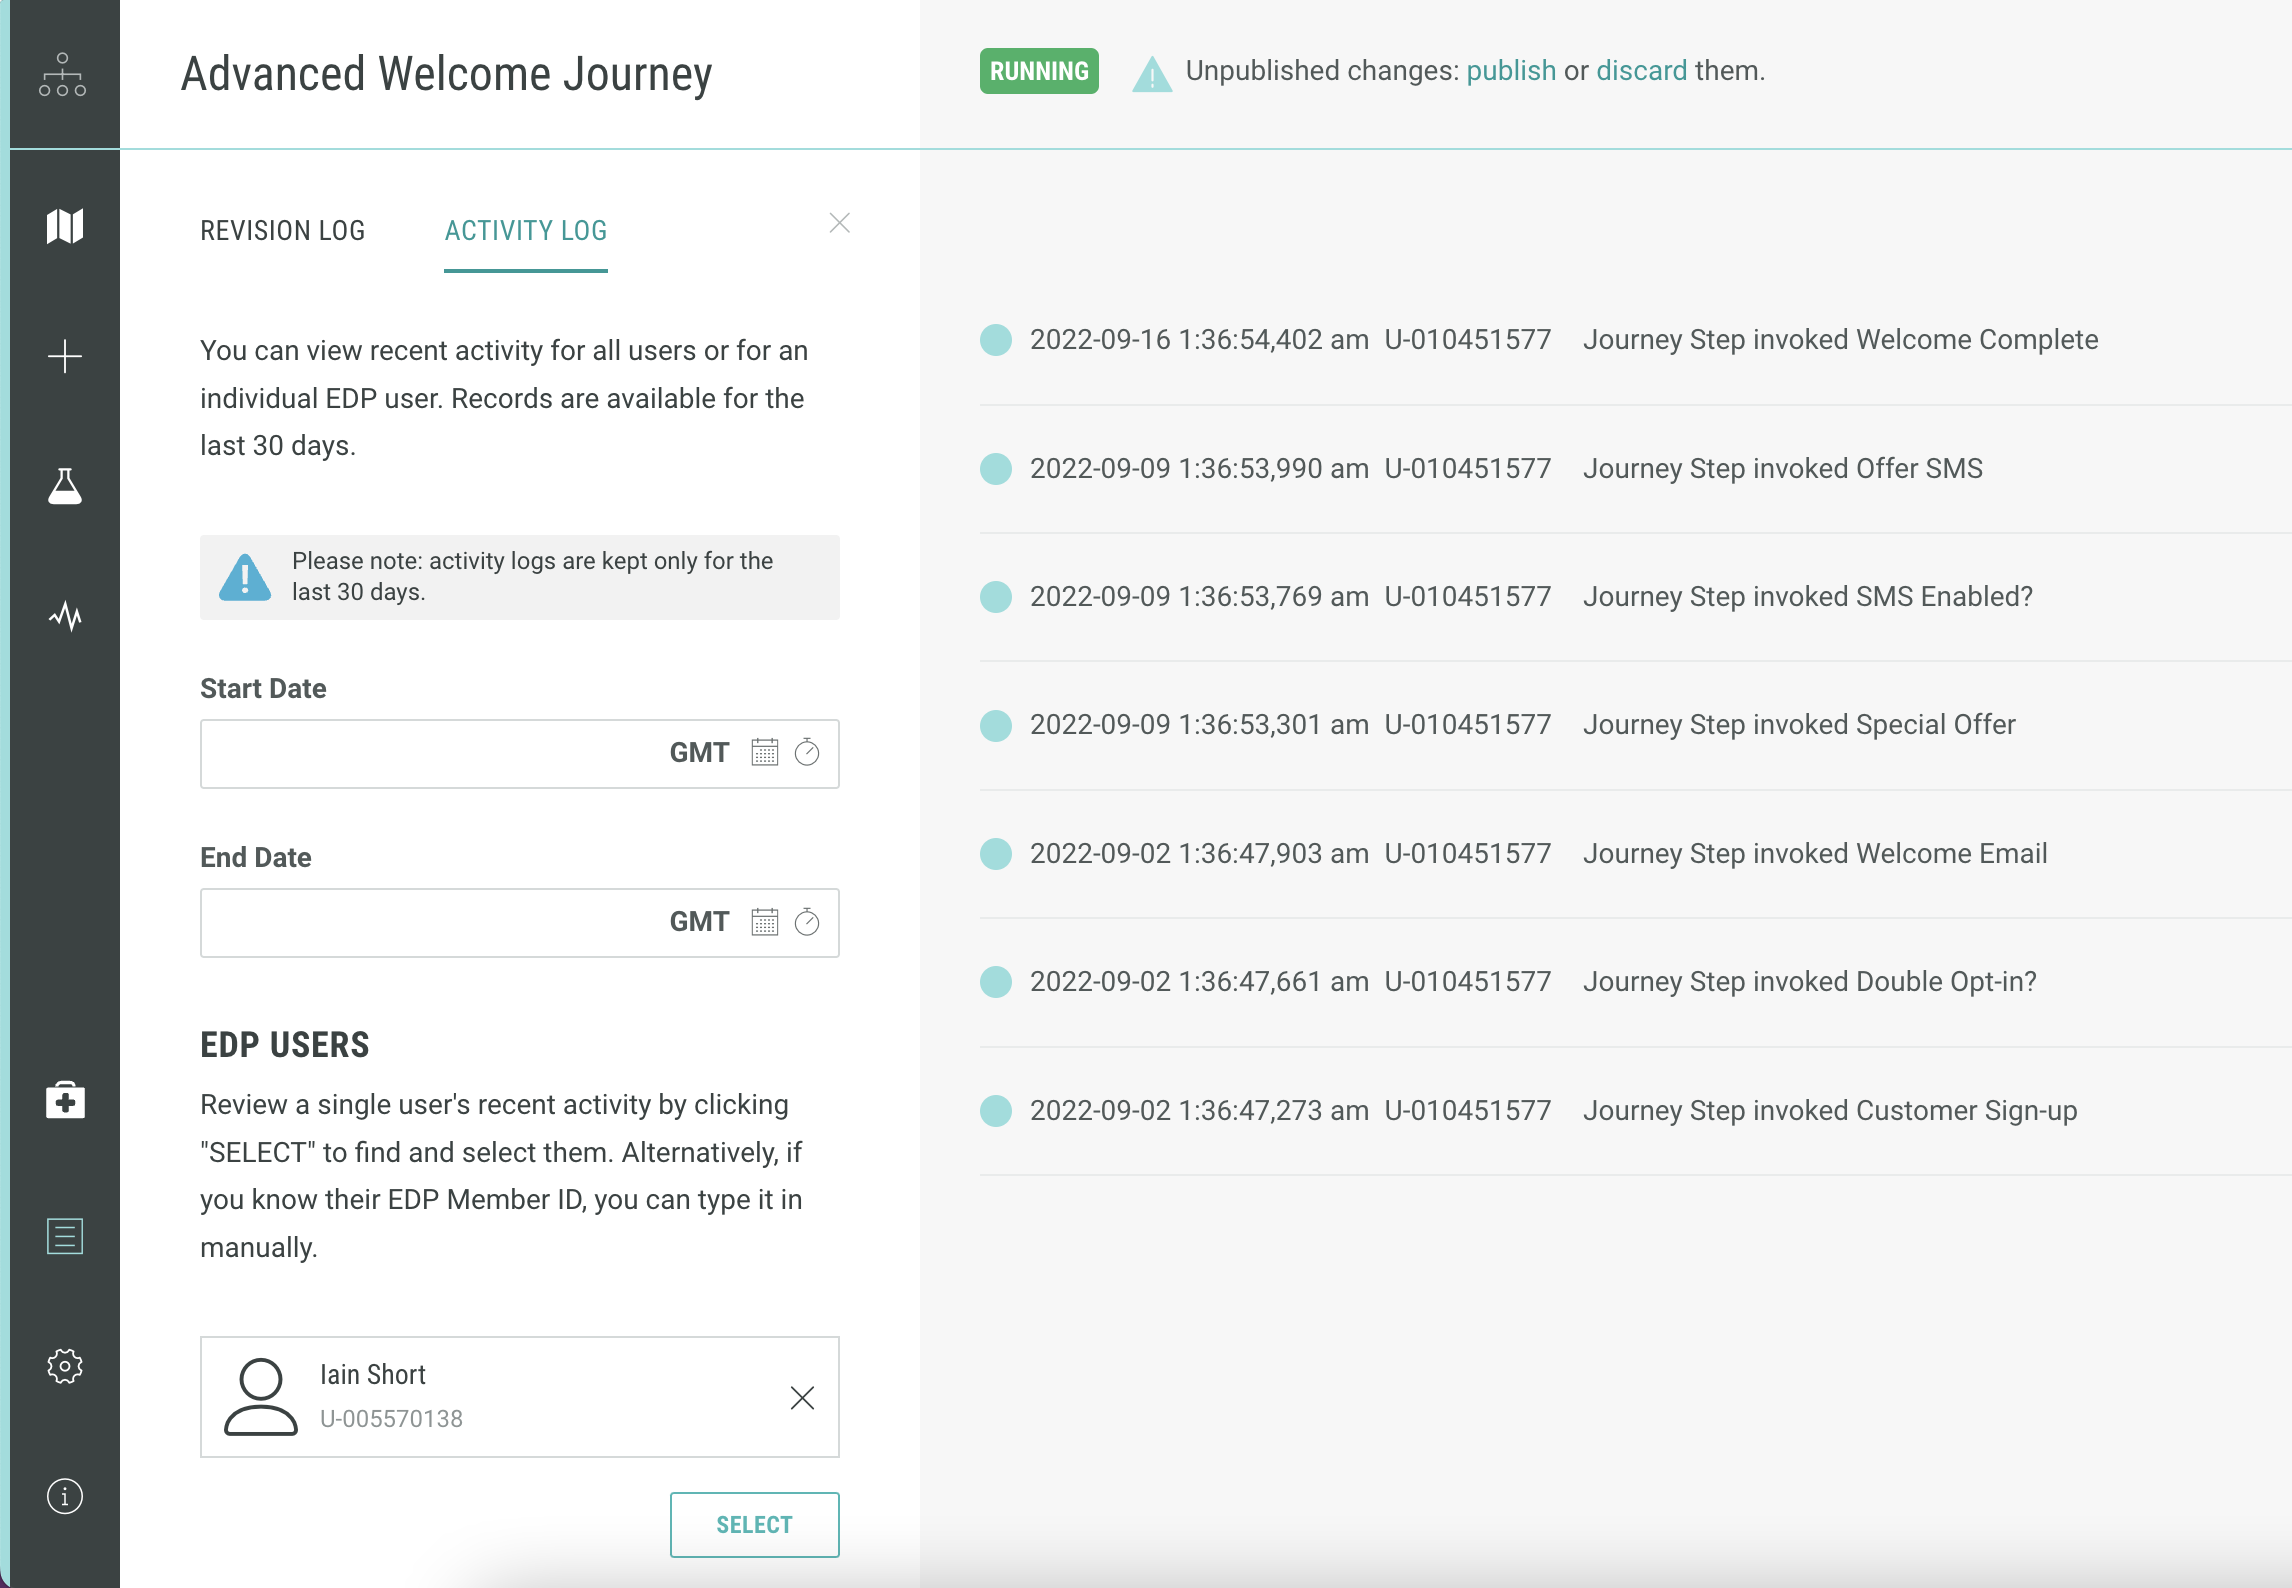Click the medical kit briefcase icon
The image size is (2292, 1588).
[65, 1100]
